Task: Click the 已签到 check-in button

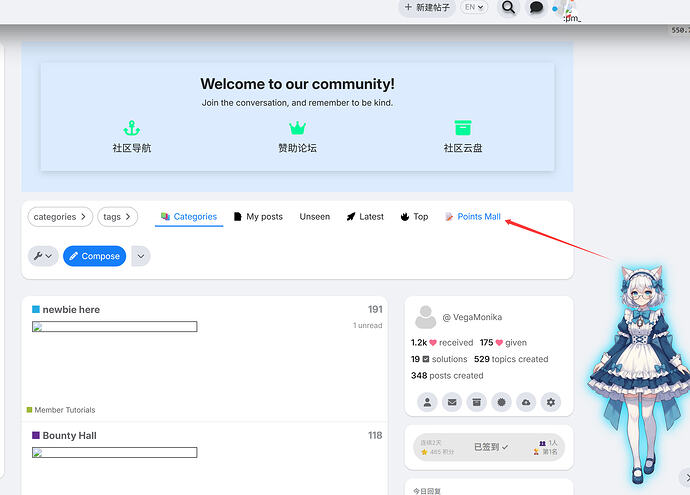Action: tap(491, 447)
